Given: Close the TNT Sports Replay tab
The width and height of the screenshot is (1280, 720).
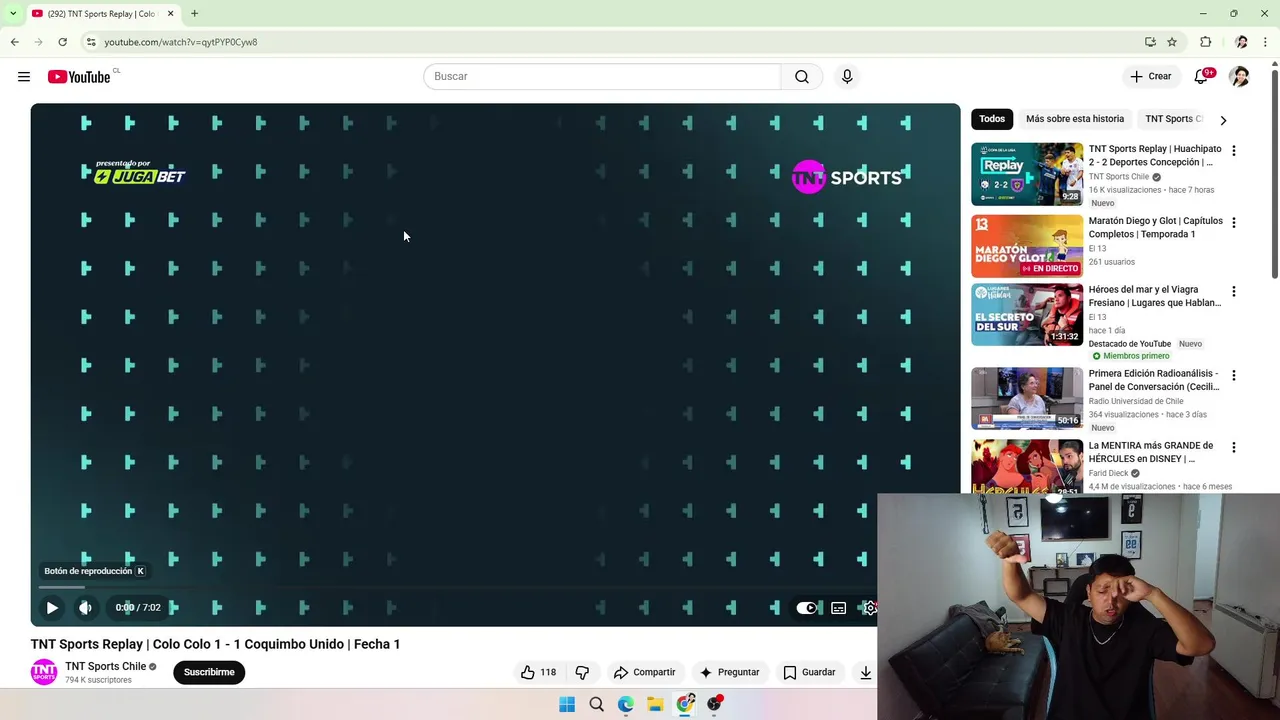Looking at the screenshot, I should click(170, 14).
